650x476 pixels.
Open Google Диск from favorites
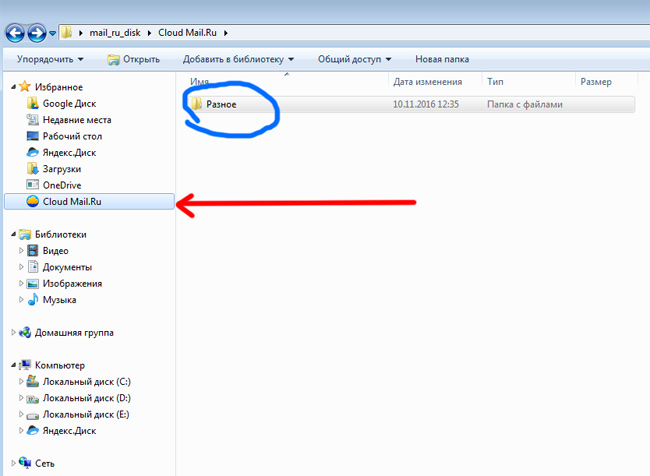[68, 104]
